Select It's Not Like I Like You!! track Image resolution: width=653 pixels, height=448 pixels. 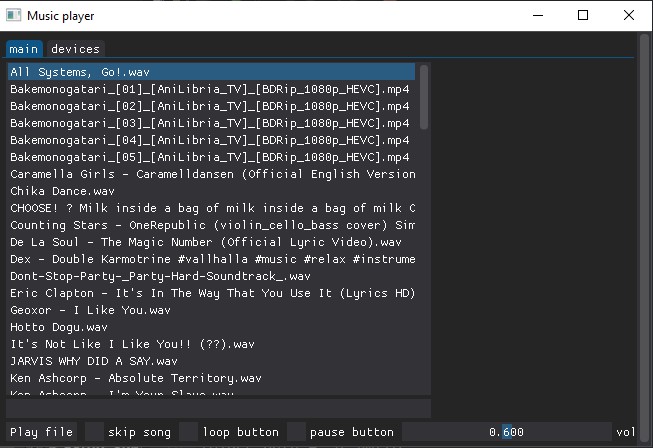[x=211, y=344]
